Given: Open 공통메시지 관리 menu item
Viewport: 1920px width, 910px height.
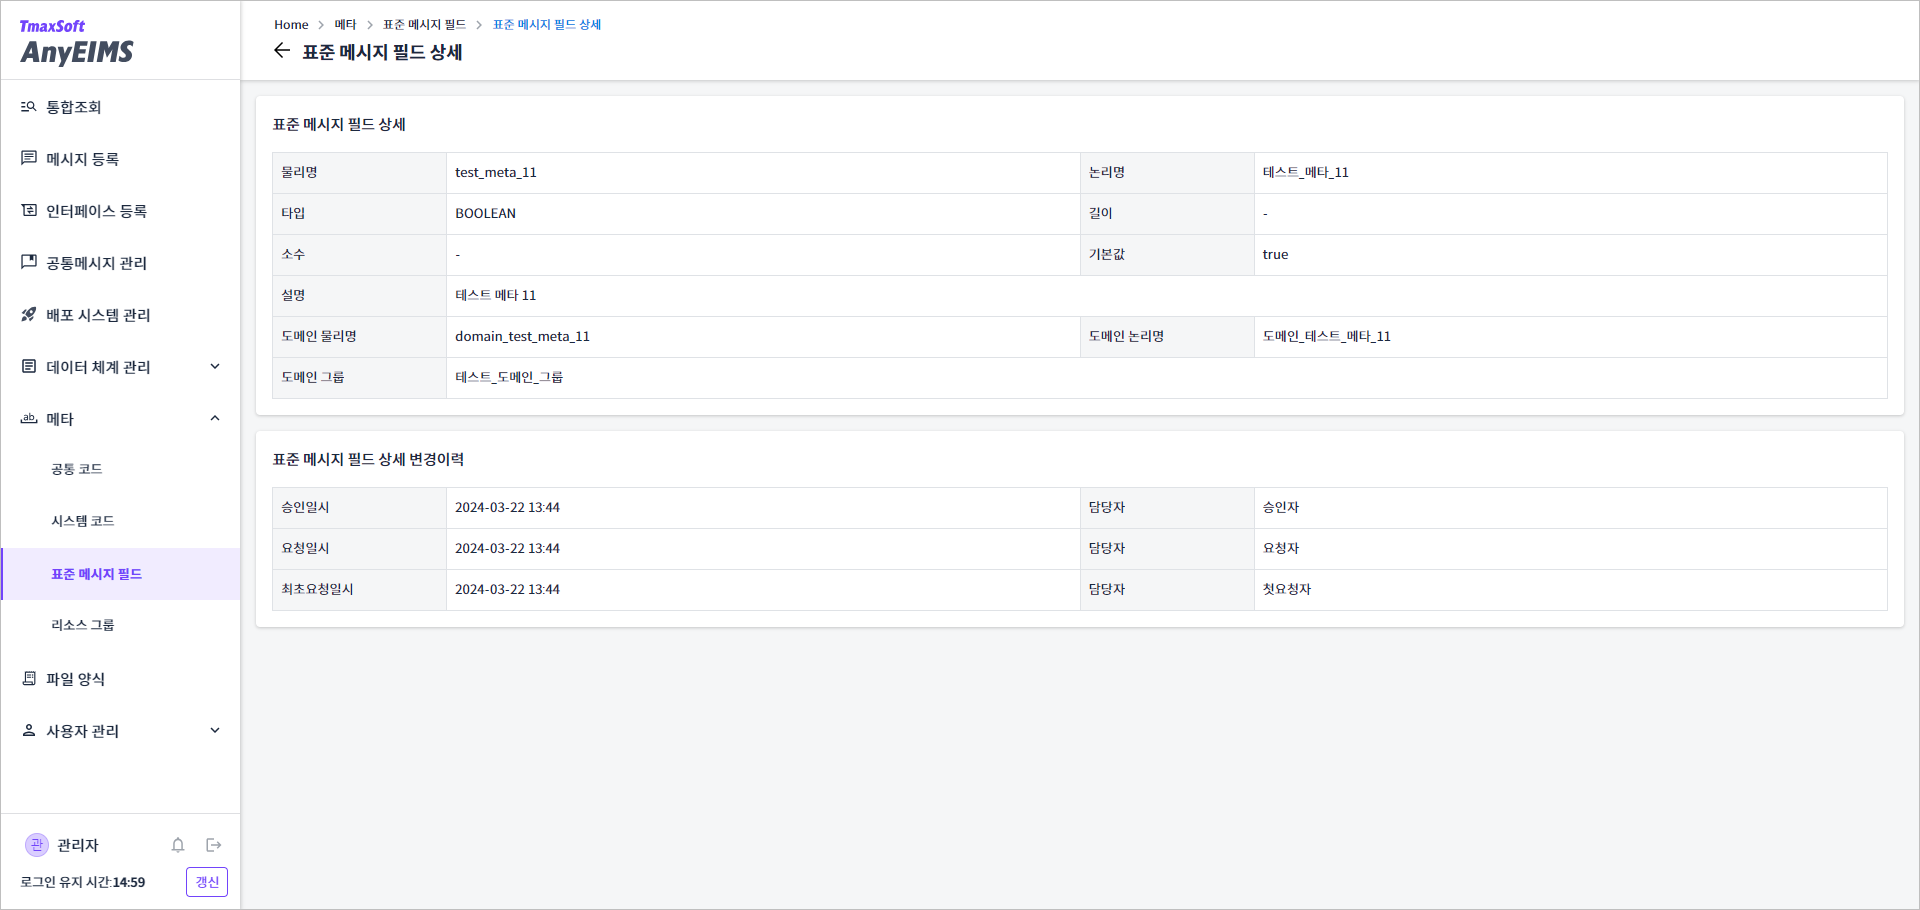Looking at the screenshot, I should (120, 263).
